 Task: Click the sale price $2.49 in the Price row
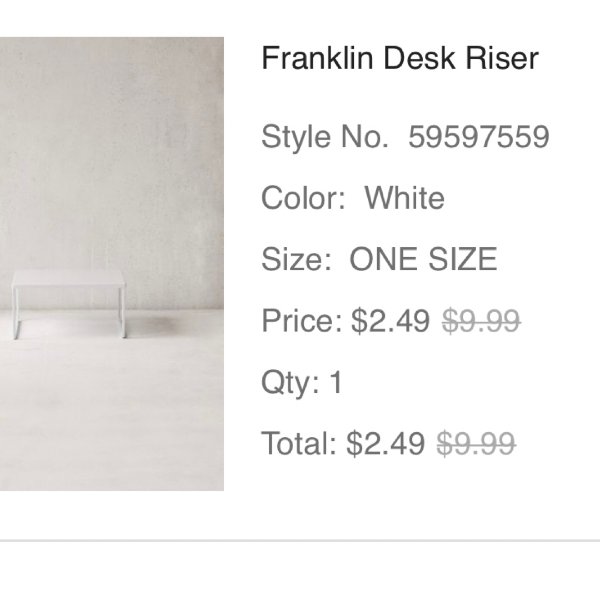[x=390, y=321]
